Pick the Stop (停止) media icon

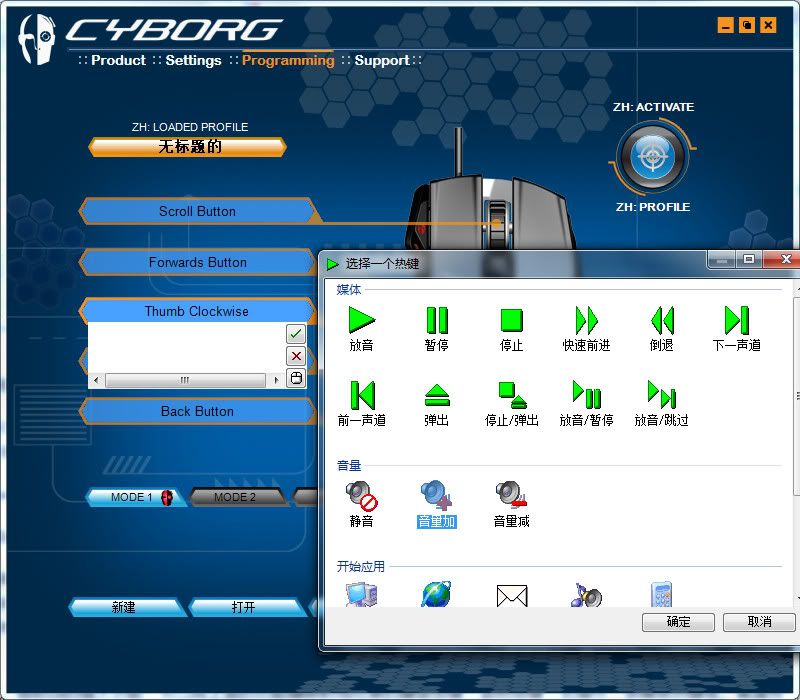(x=511, y=320)
